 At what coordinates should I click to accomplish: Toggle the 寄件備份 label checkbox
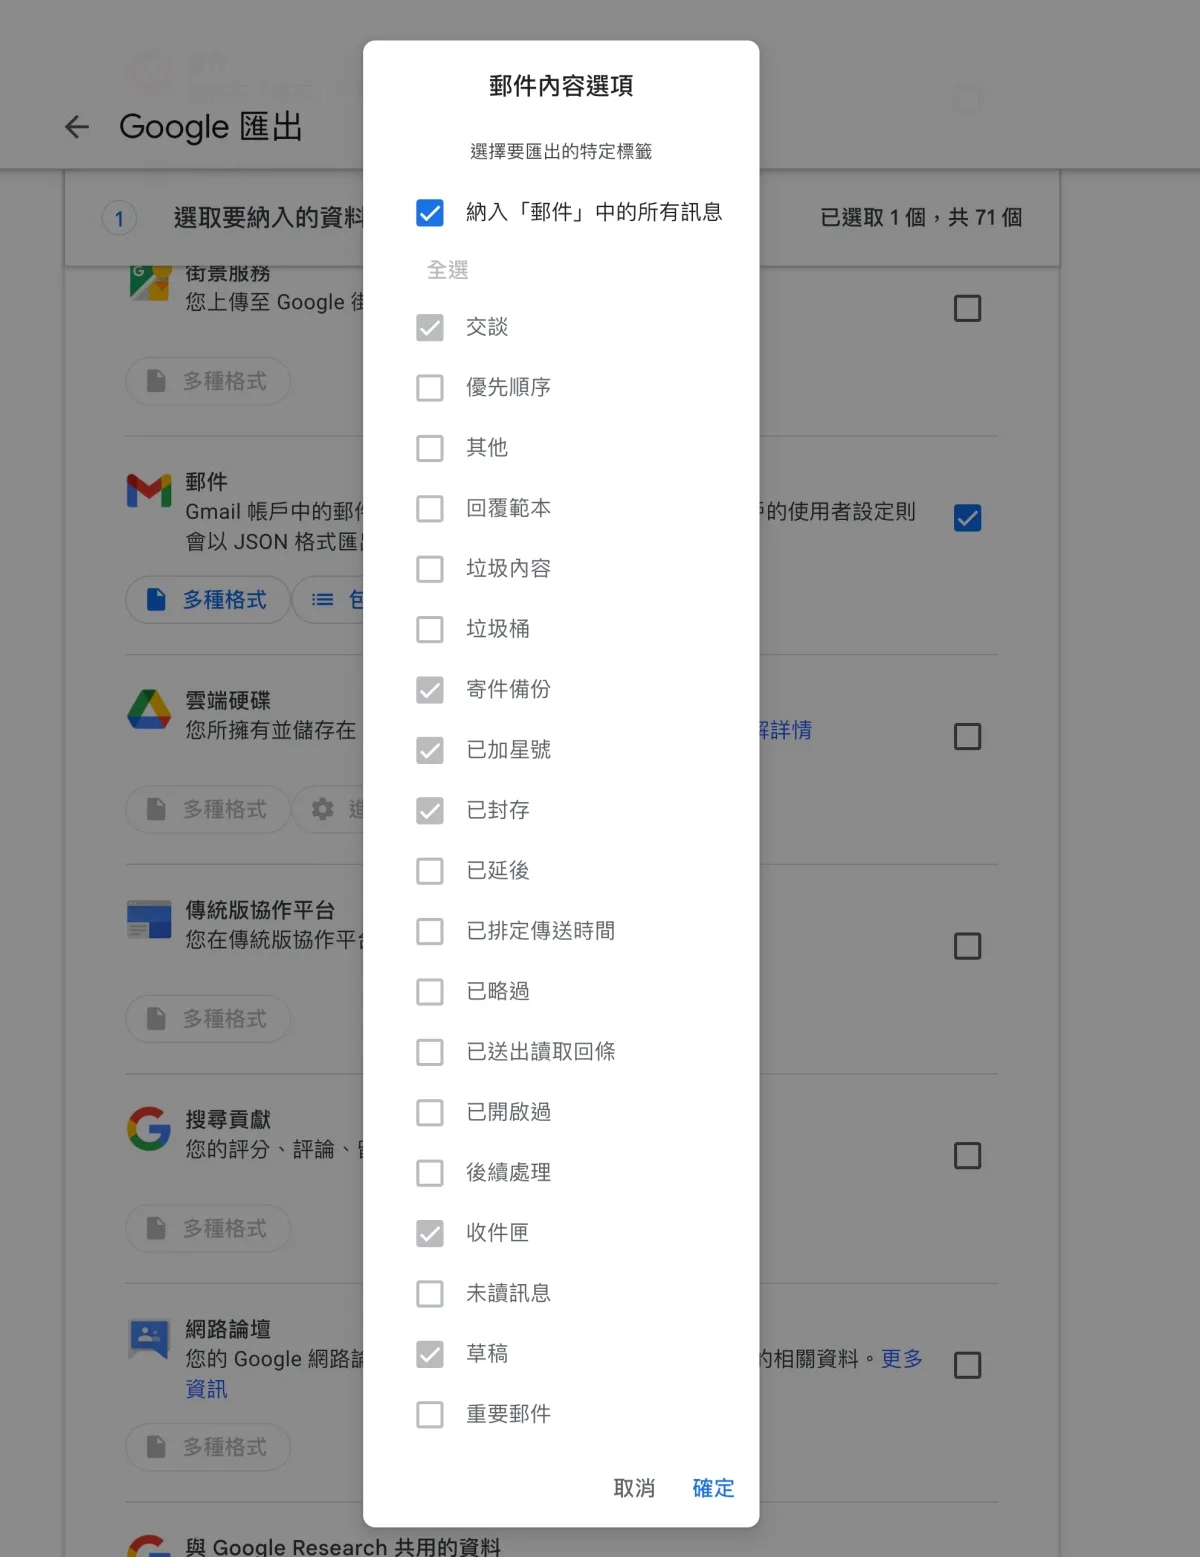[430, 690]
